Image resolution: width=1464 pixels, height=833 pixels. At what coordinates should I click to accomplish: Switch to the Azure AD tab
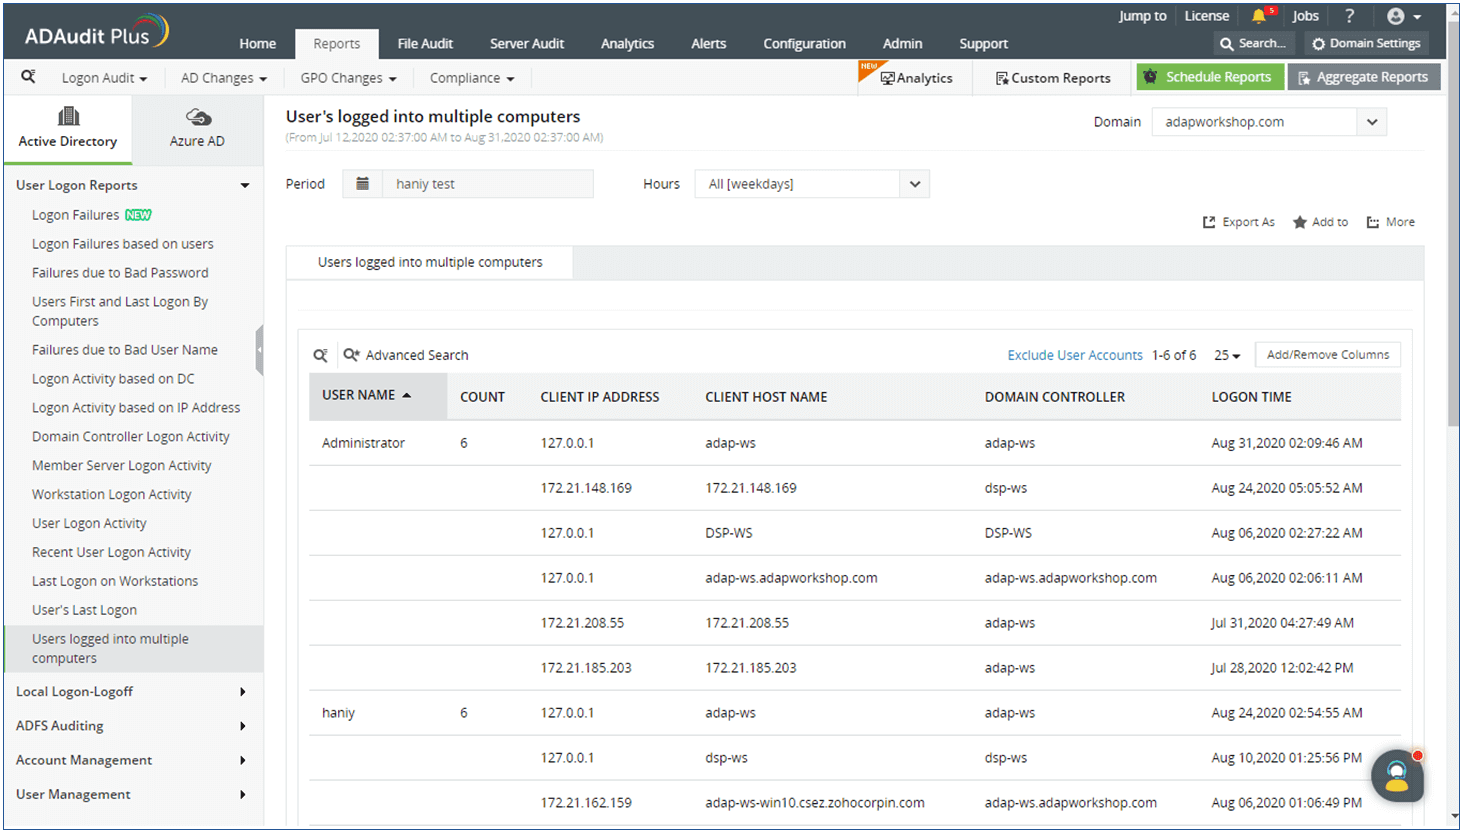(x=197, y=129)
